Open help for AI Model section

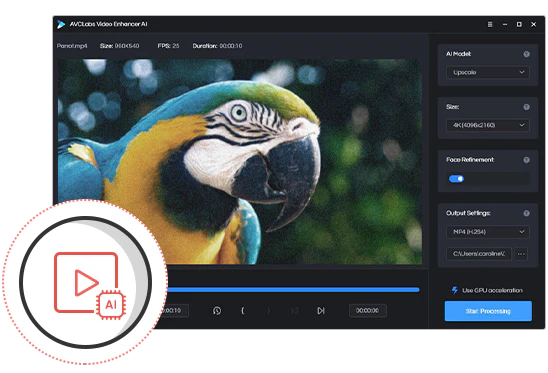pos(526,54)
